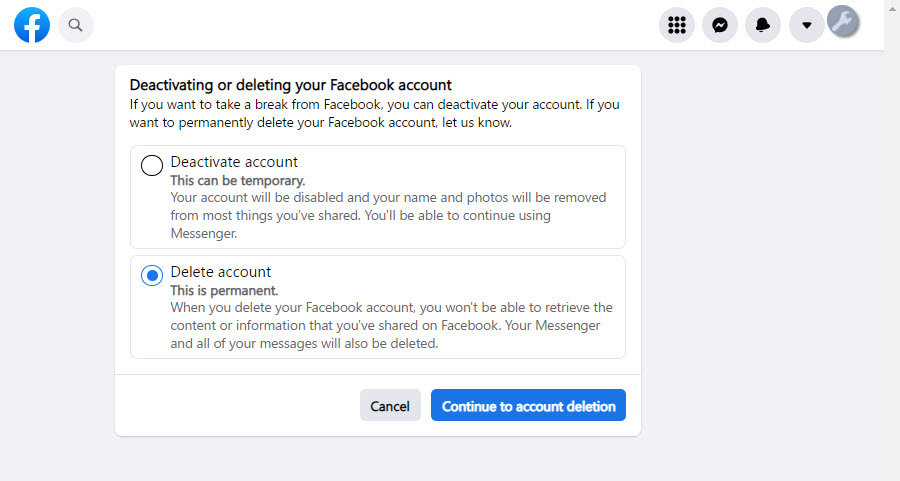Click the Delete account description paragraph

(391, 325)
